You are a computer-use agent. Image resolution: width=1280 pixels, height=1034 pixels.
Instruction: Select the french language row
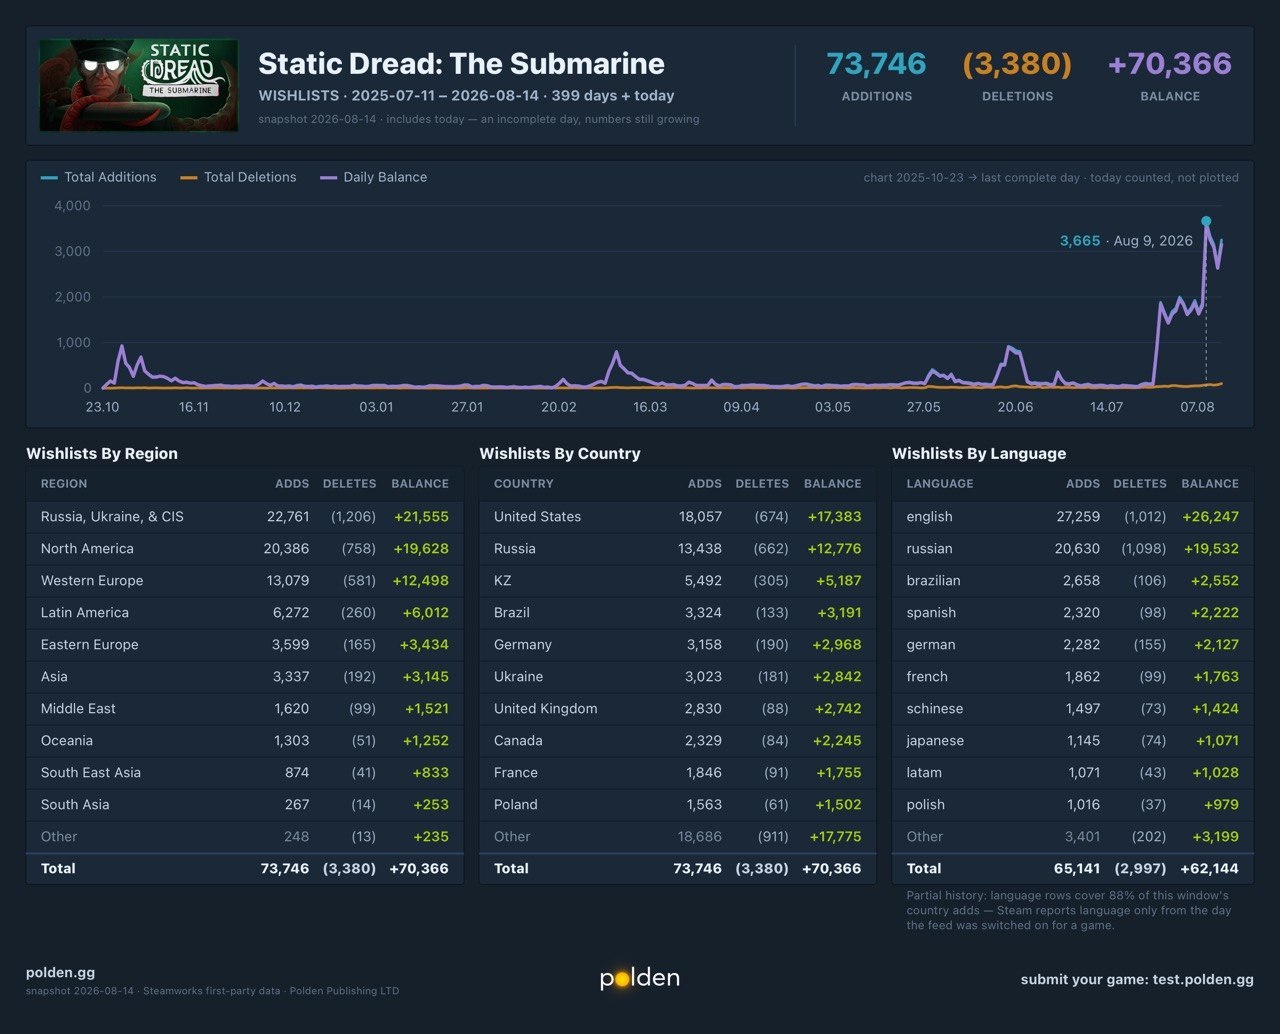[x=1073, y=677]
